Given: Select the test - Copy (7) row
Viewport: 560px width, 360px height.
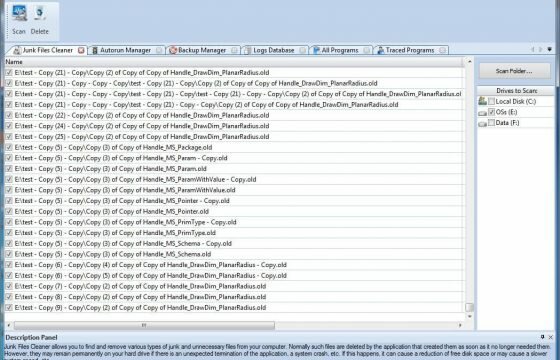Looking at the screenshot, I should [234, 286].
